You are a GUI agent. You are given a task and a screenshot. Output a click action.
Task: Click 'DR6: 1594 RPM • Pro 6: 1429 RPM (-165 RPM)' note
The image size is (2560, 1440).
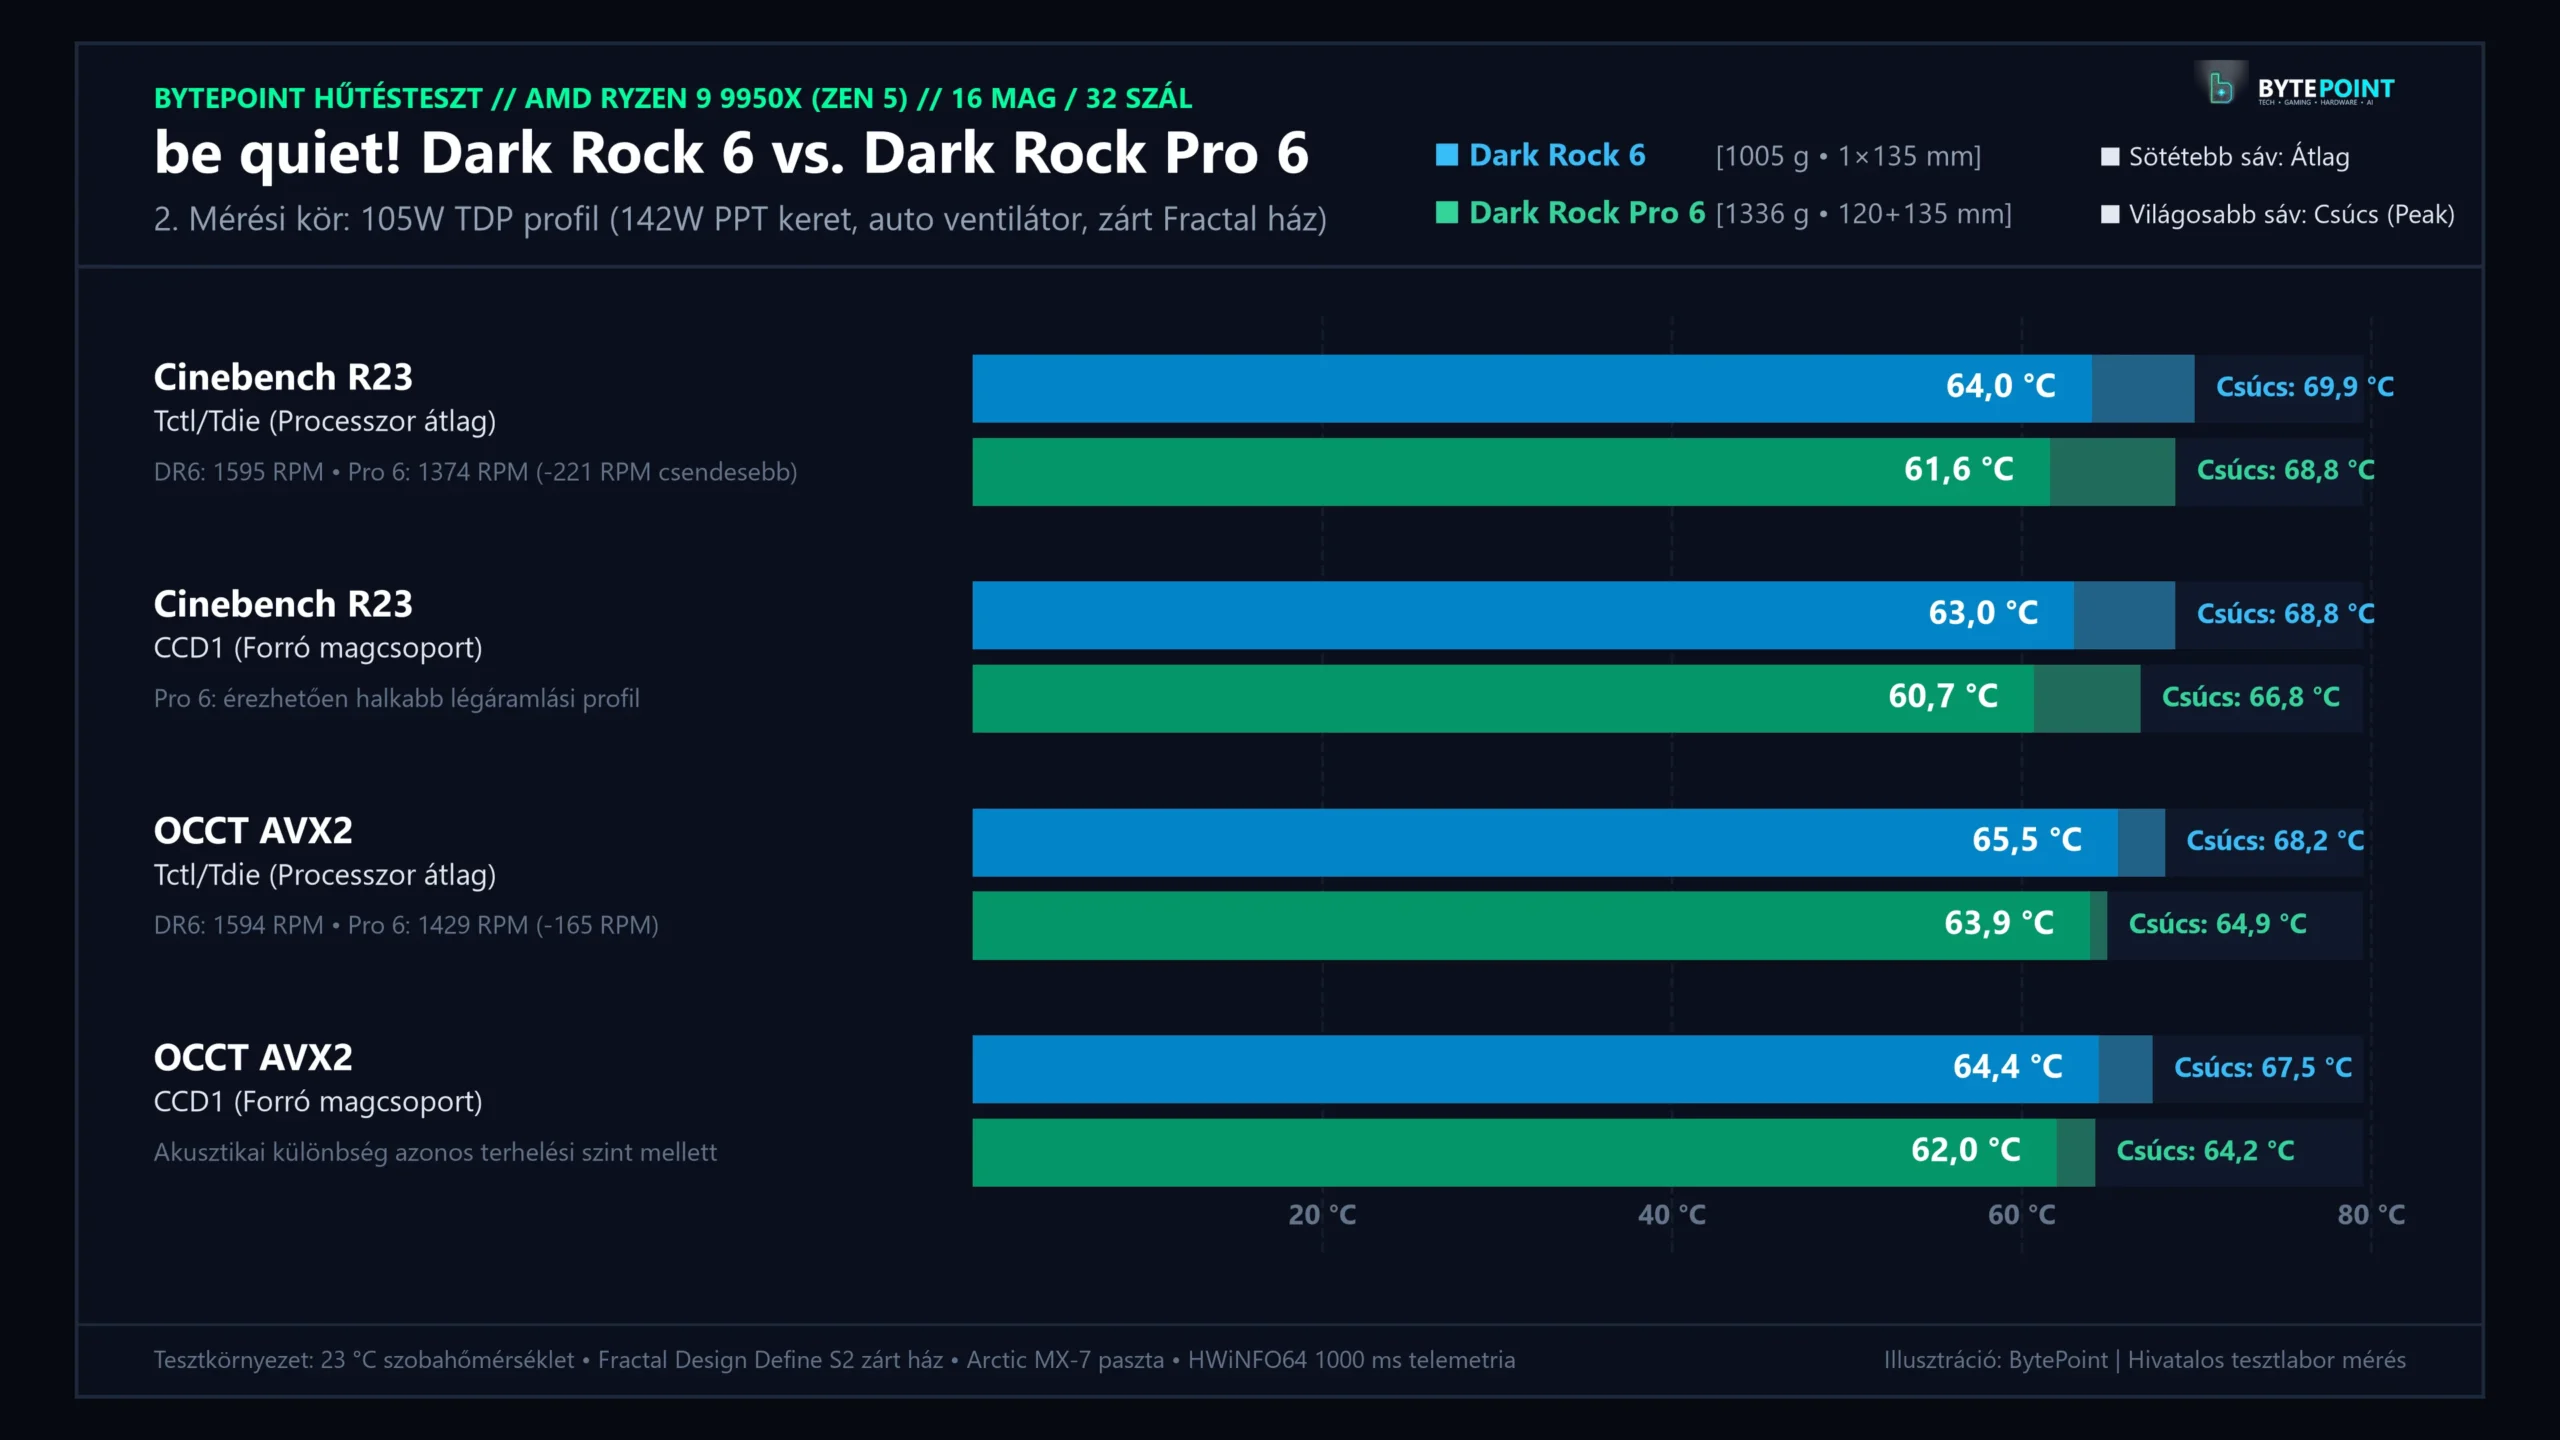(x=406, y=926)
